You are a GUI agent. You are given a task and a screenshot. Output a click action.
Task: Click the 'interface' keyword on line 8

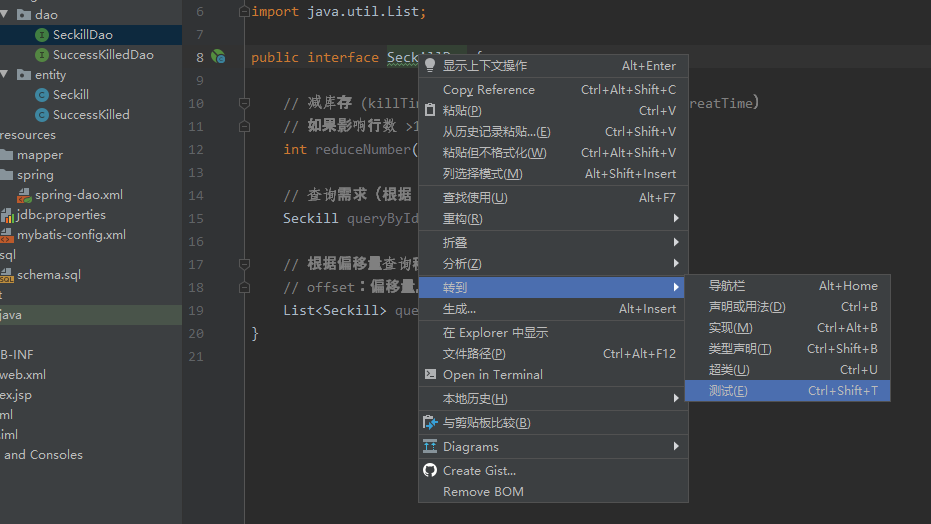[343, 58]
